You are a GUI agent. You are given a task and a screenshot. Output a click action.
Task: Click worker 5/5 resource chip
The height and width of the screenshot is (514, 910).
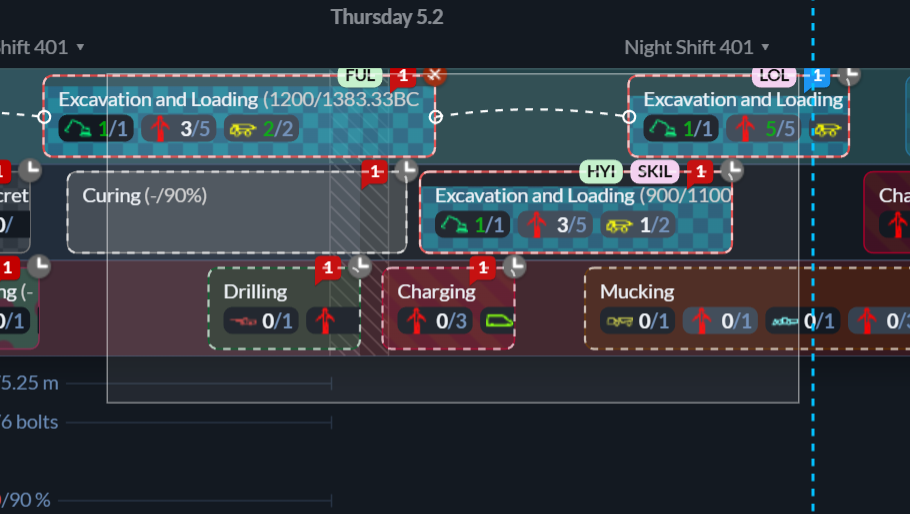coord(763,129)
